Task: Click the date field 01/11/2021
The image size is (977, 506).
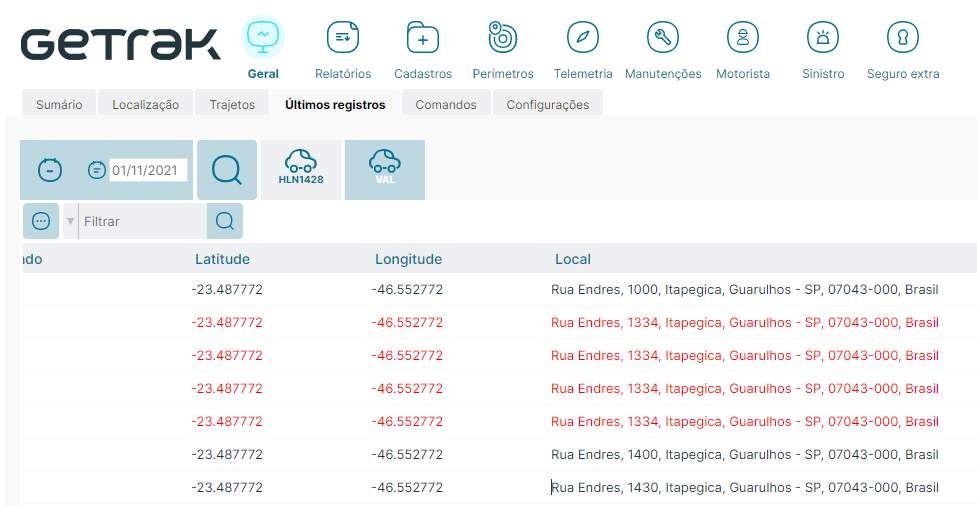Action: pos(148,170)
